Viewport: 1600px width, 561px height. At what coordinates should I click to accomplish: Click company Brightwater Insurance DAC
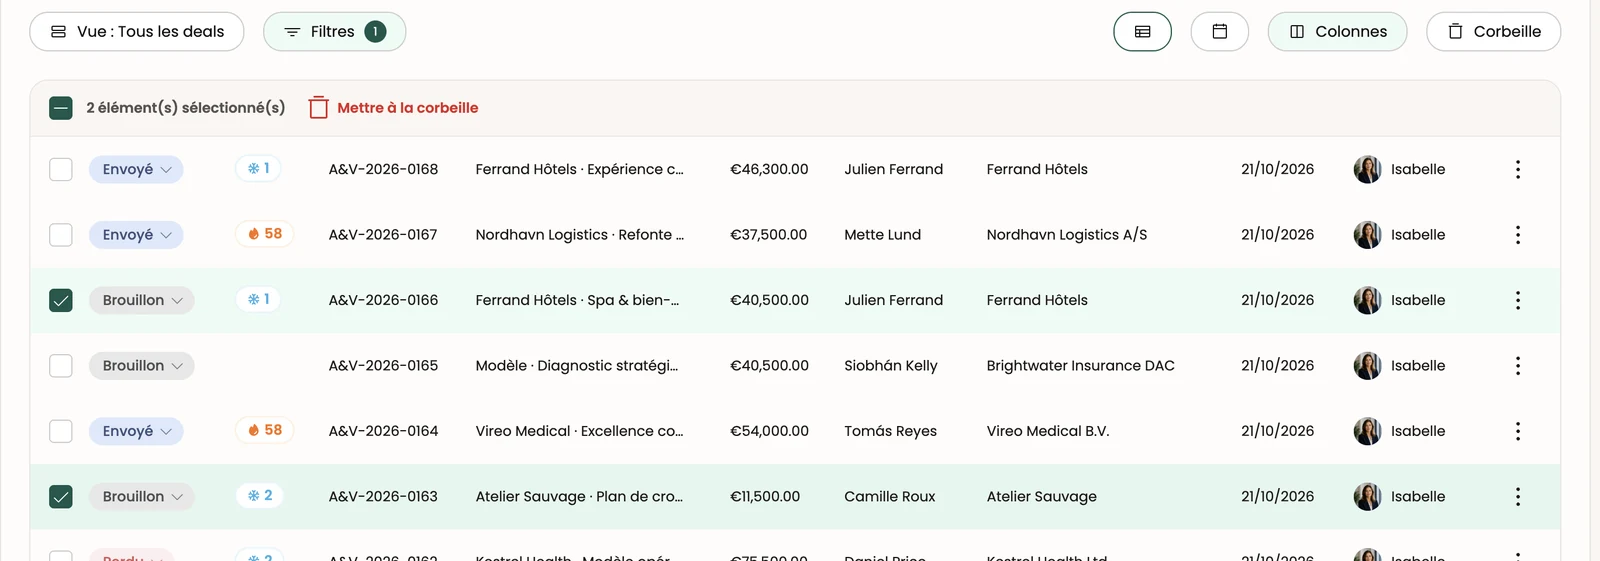1080,366
